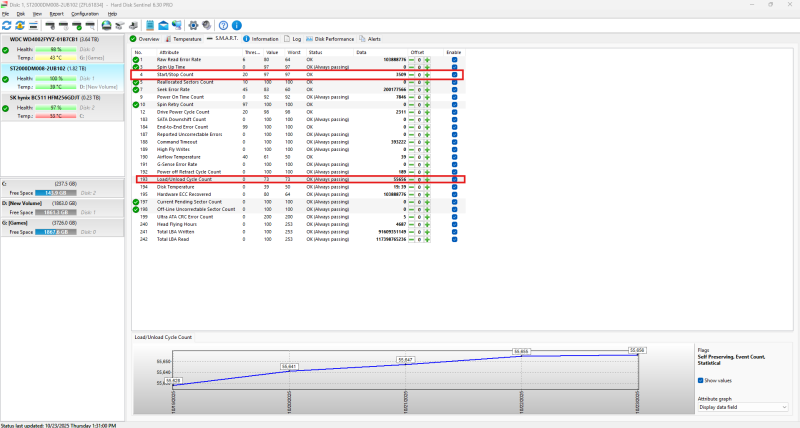
Task: Open the Attribute graph dropdown
Action: tap(743, 407)
